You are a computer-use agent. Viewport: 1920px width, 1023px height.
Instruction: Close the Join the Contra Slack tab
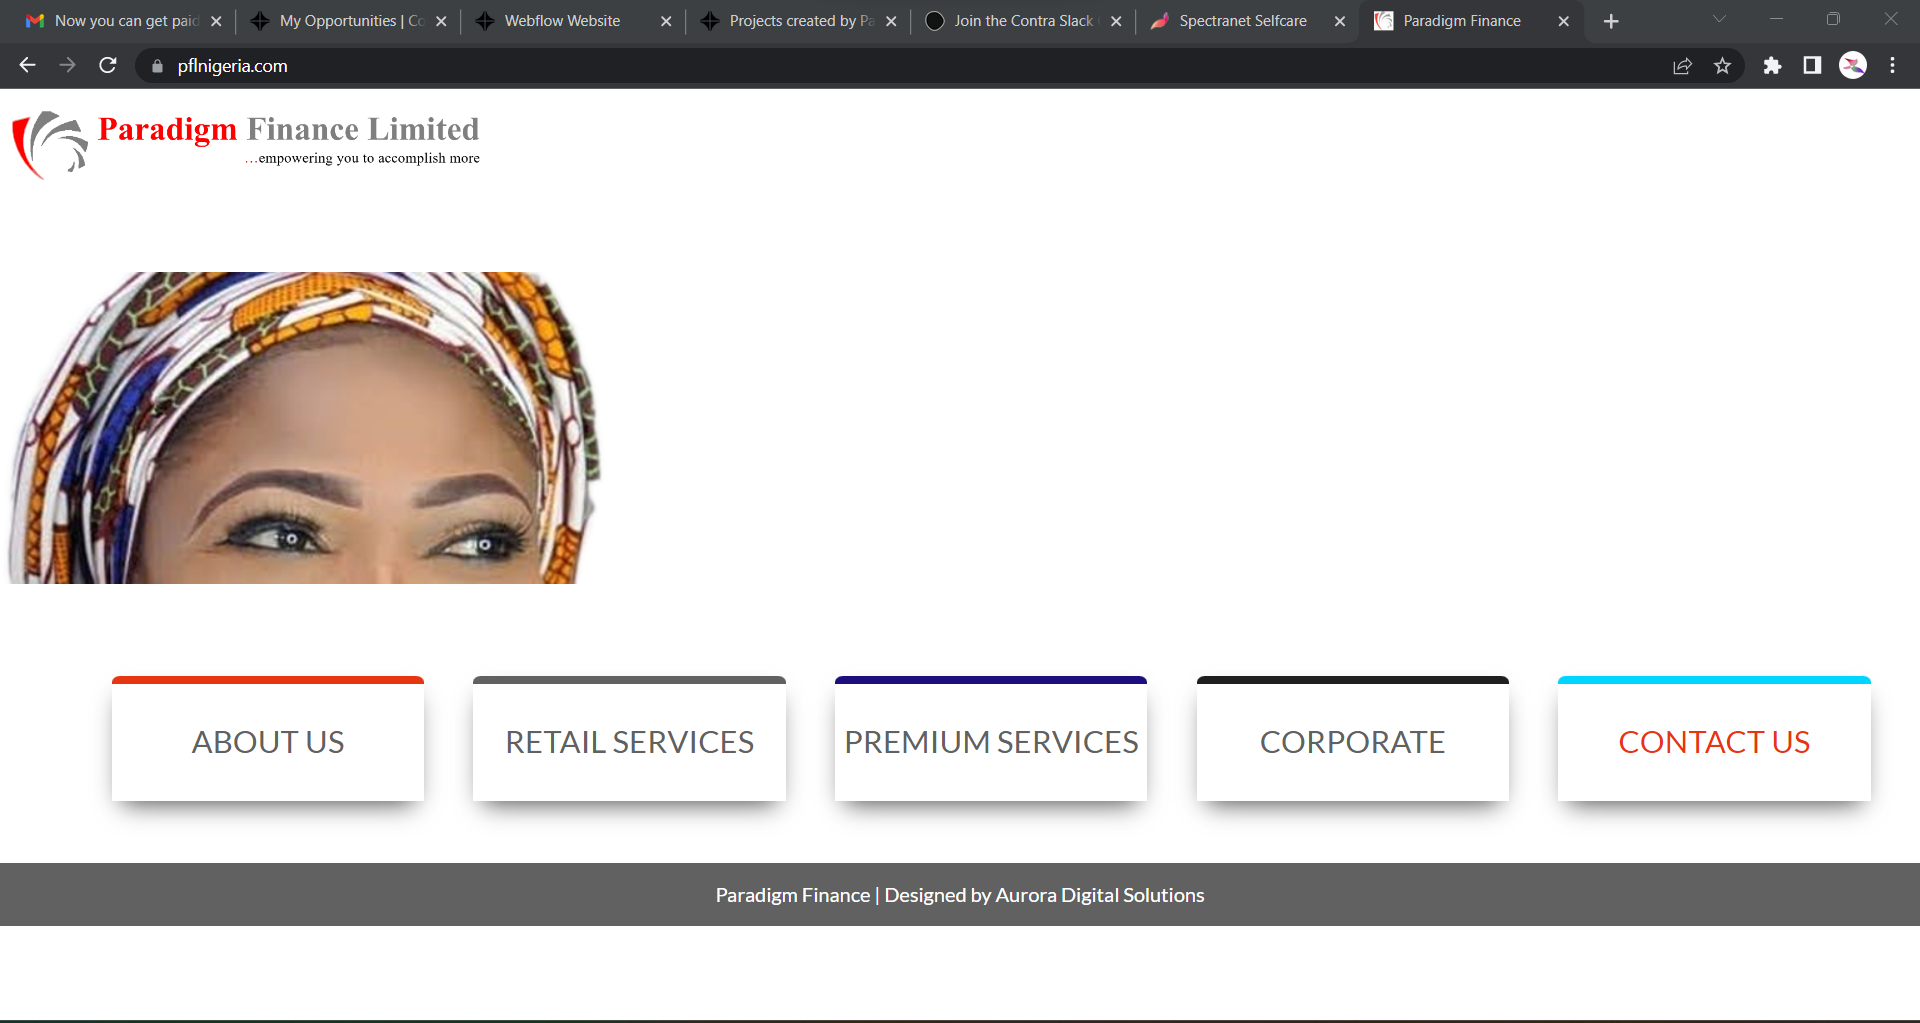[x=1116, y=21]
